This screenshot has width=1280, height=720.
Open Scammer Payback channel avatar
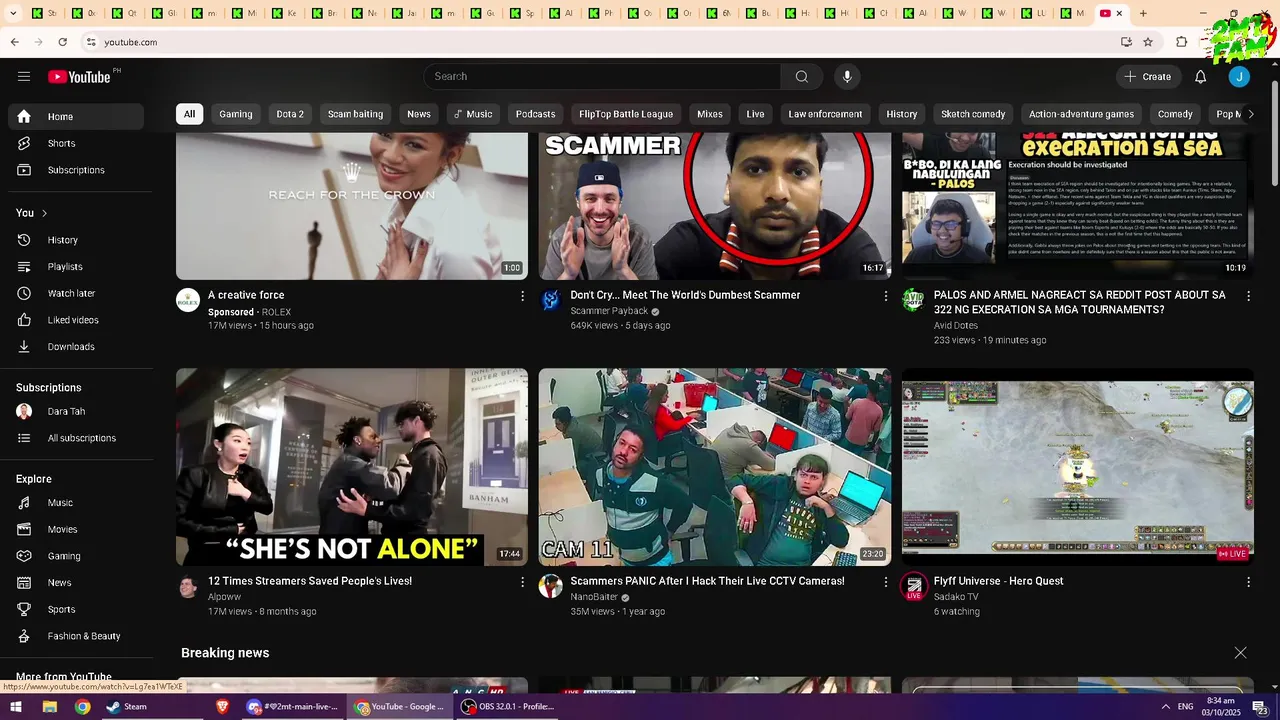coord(551,300)
